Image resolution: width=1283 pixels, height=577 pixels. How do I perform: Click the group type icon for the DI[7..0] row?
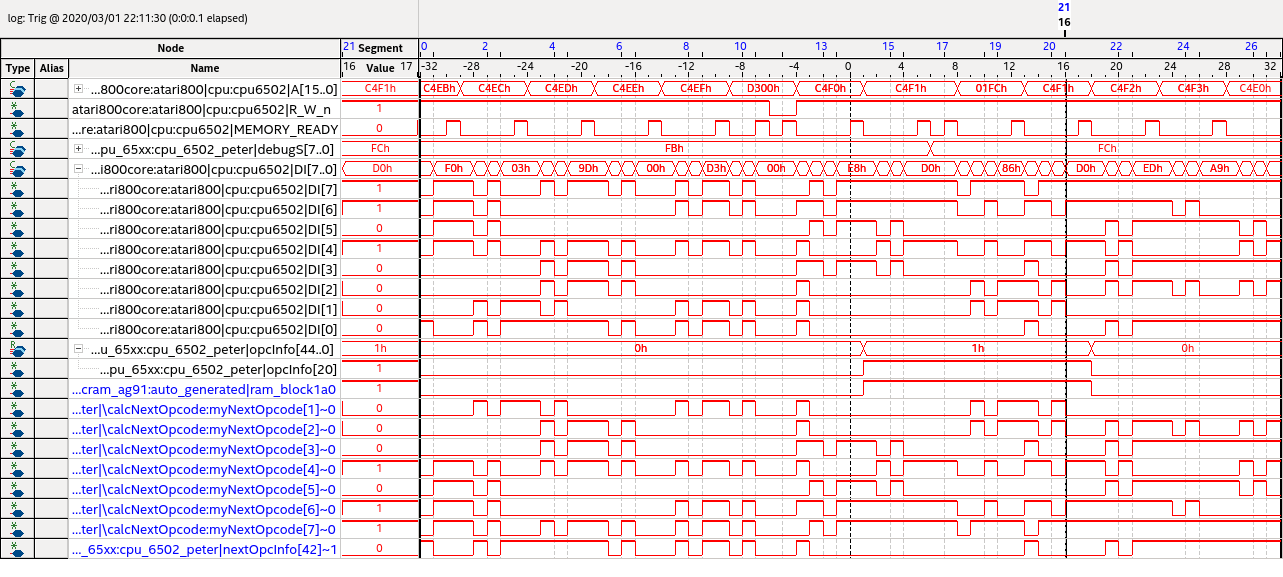pos(18,169)
